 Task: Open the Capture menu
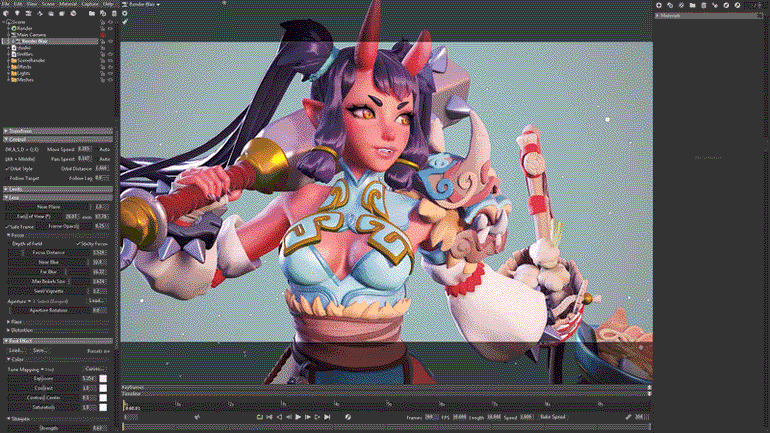(91, 4)
